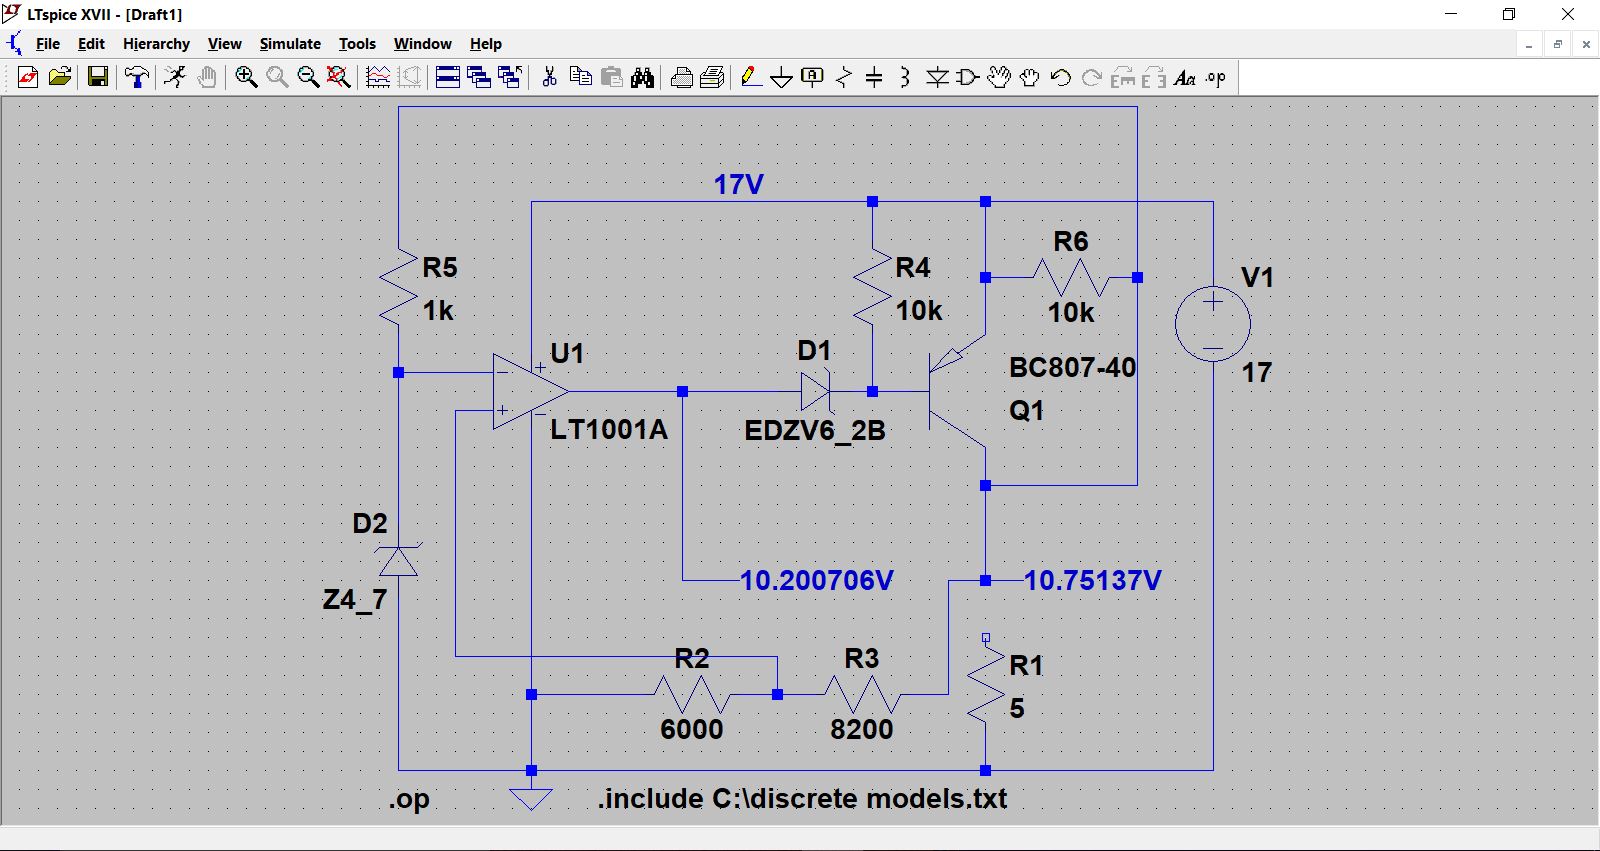Place a resistor from the toolbar

(x=844, y=77)
